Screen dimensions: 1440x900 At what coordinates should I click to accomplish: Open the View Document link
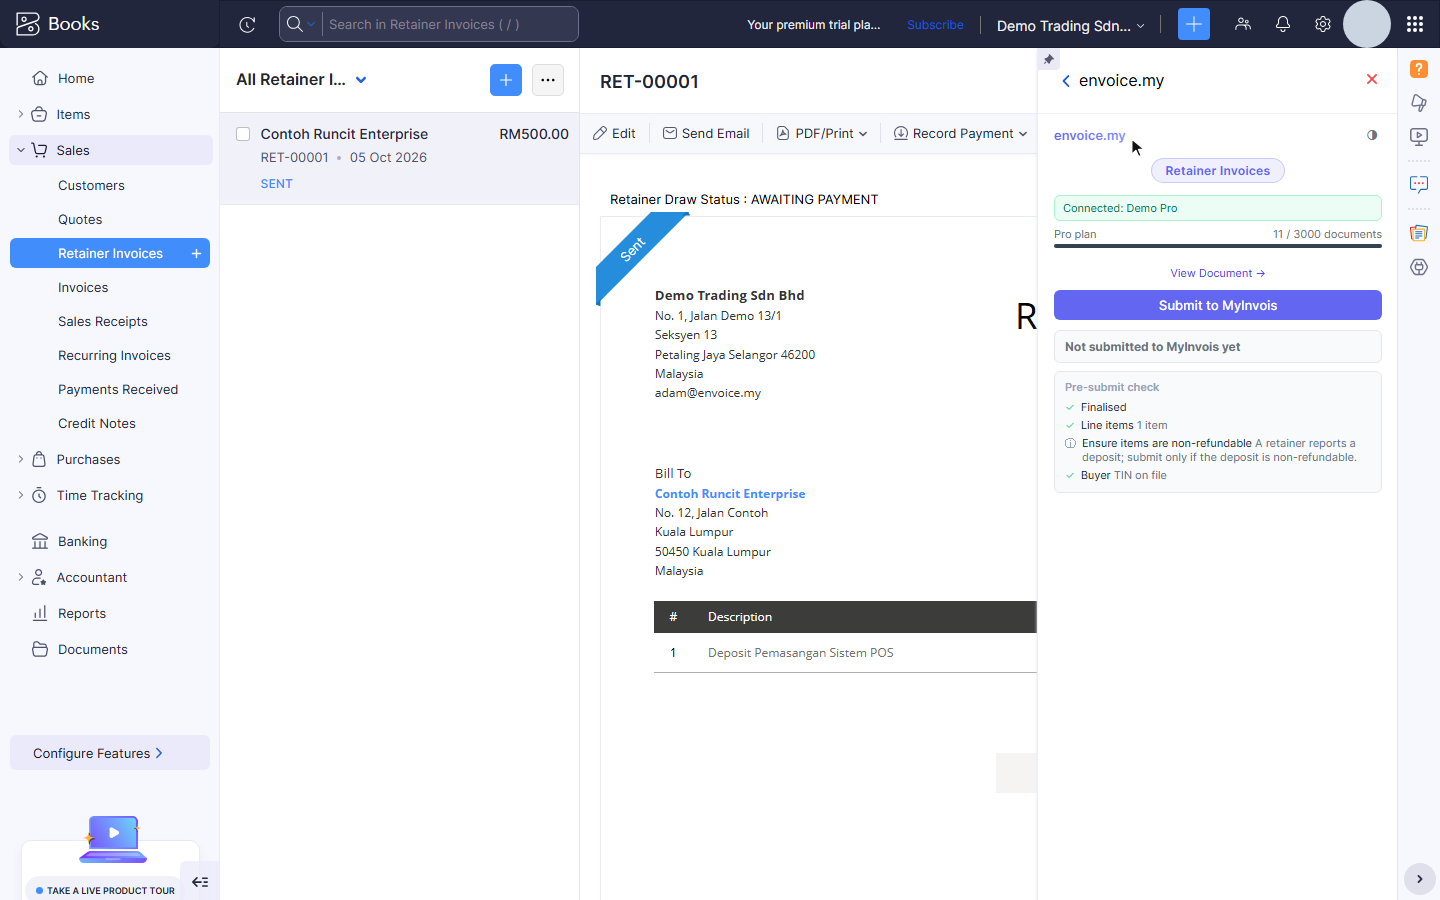[1218, 273]
